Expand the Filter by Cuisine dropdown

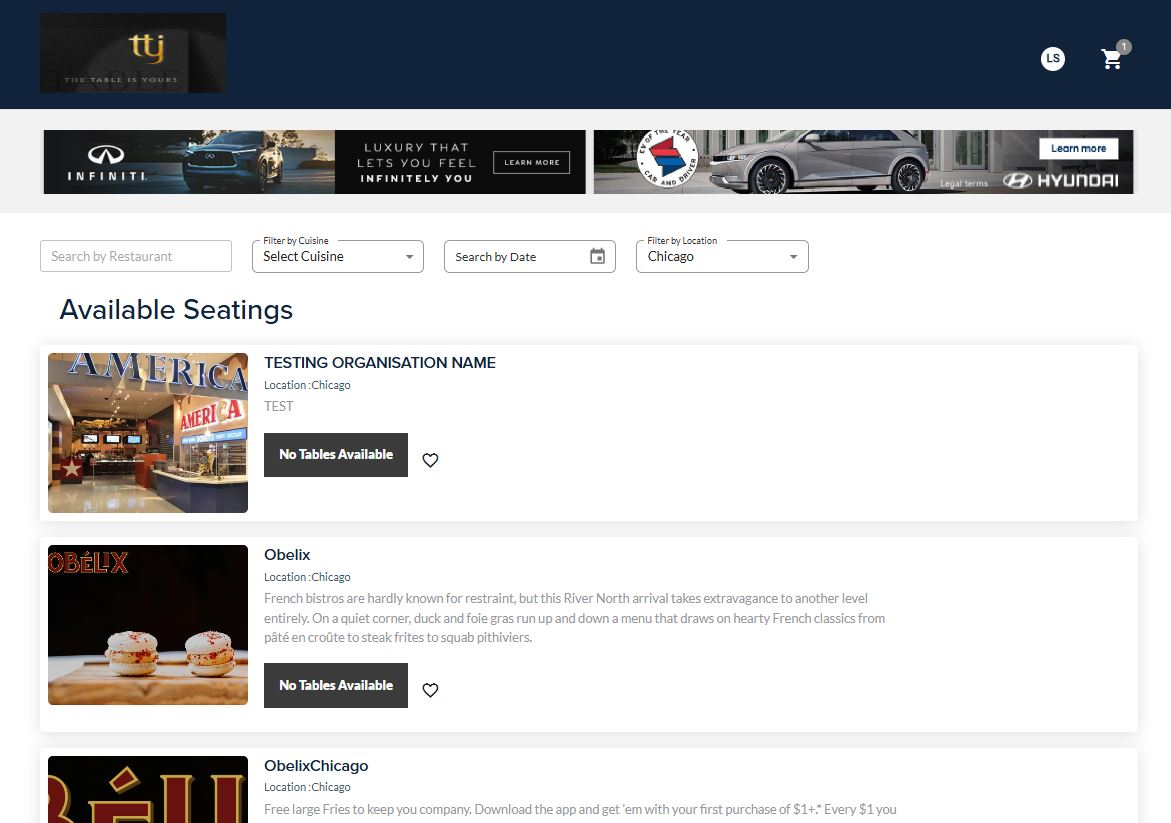338,256
